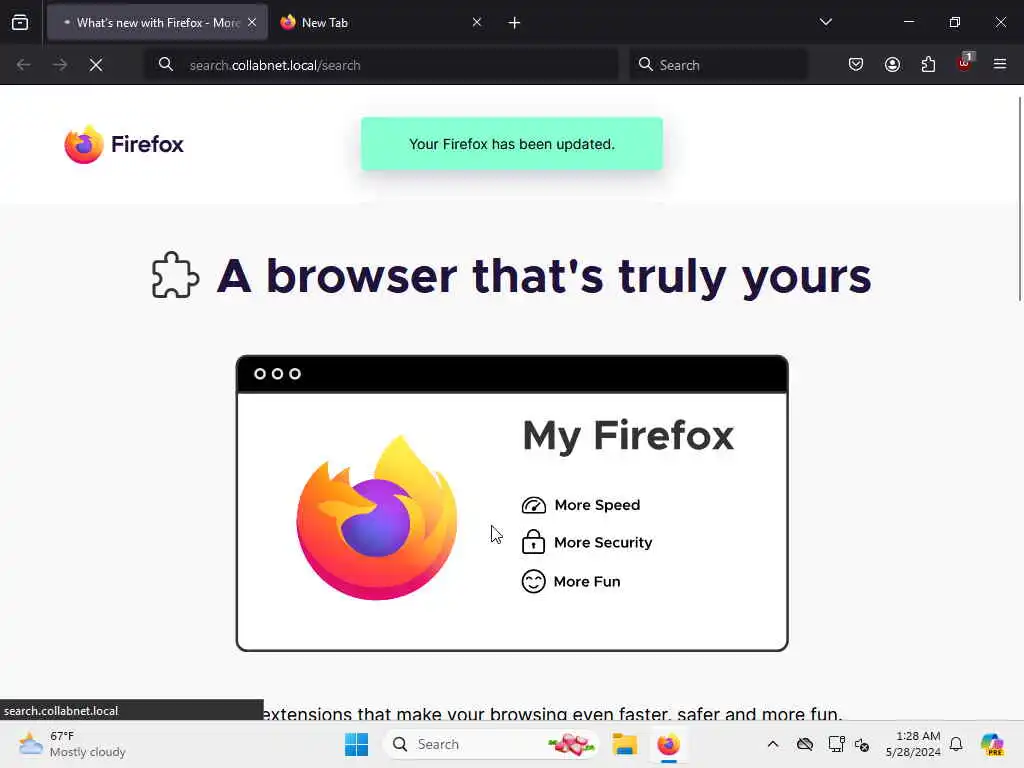Open the Copilot preview icon
1024x768 pixels.
(992, 744)
